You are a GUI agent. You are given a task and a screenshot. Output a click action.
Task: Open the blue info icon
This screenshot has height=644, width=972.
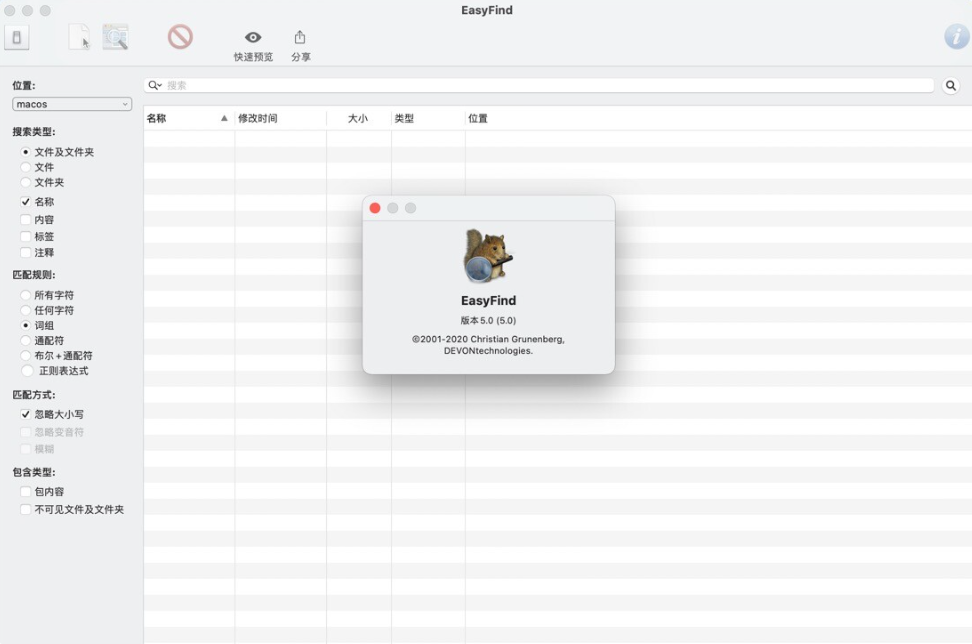(957, 37)
